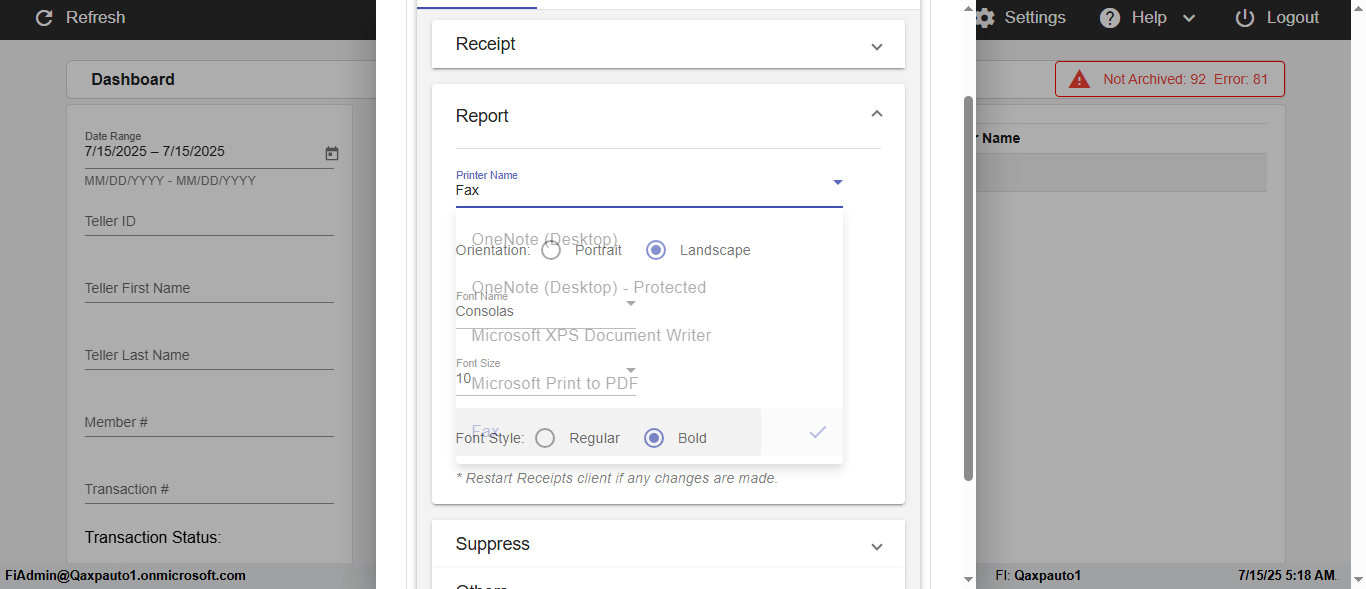The width and height of the screenshot is (1366, 589).
Task: Open the Date Range calendar picker
Action: click(332, 153)
